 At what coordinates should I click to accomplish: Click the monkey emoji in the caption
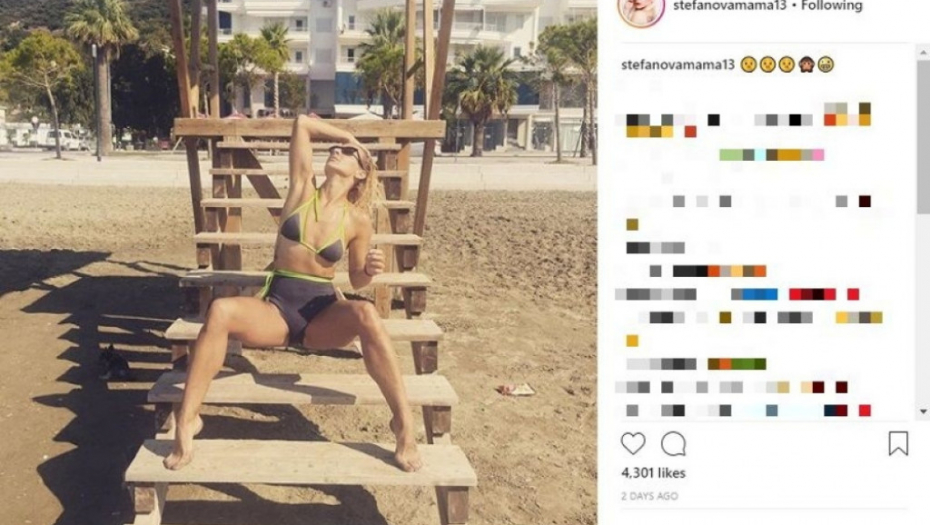click(x=806, y=65)
